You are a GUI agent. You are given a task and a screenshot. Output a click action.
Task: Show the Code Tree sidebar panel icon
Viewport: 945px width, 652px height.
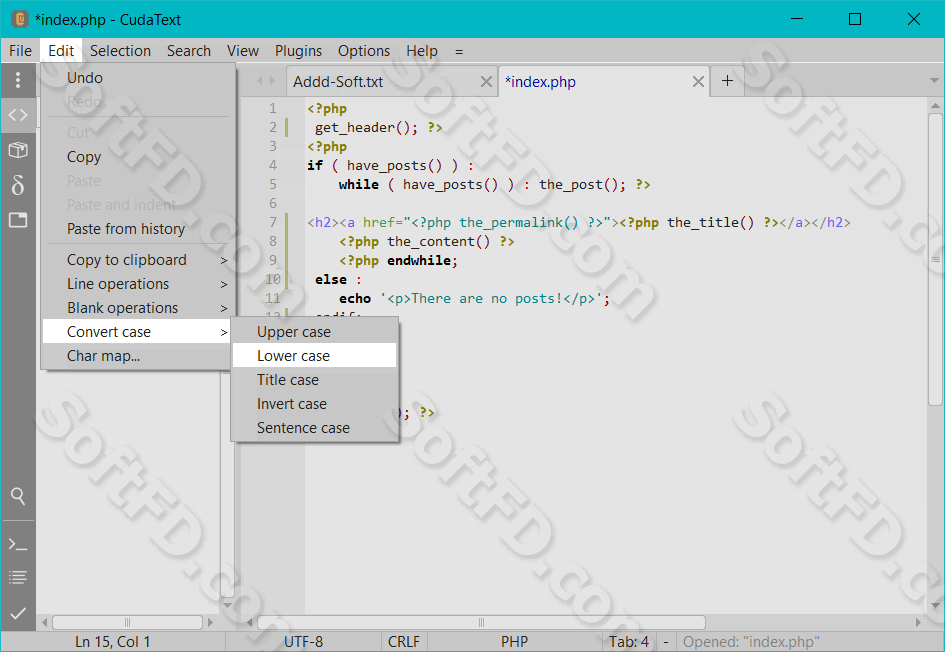pyautogui.click(x=18, y=114)
